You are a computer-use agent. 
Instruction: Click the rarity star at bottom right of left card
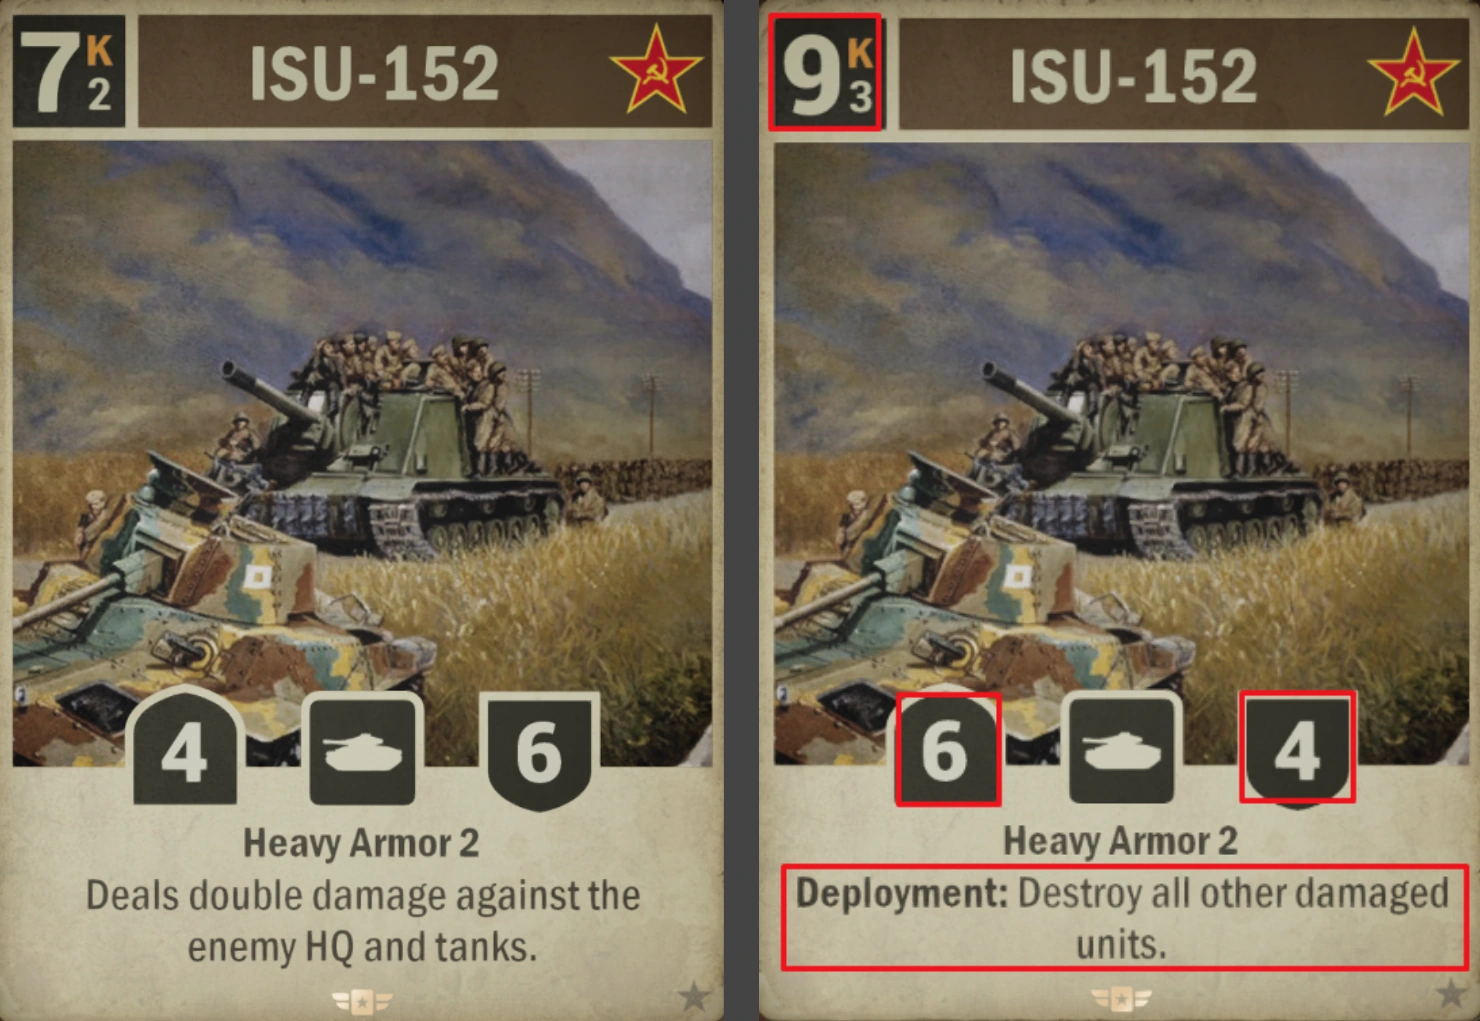pyautogui.click(x=693, y=996)
